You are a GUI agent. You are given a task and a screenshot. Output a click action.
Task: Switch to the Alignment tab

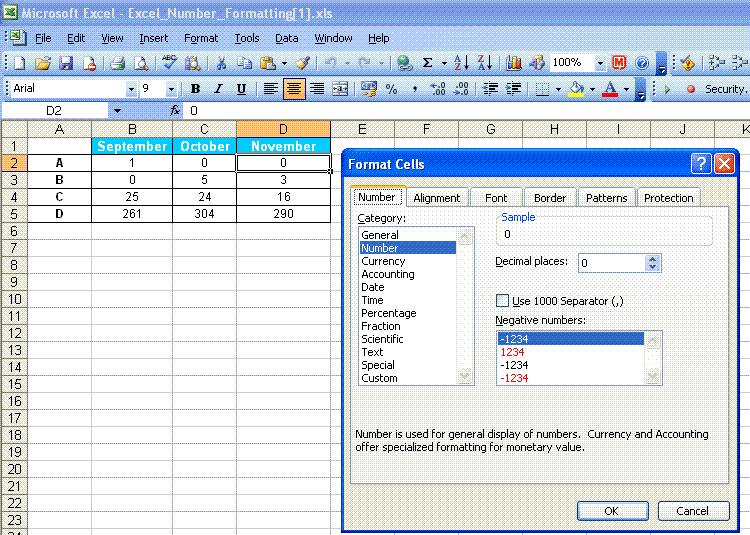click(437, 198)
